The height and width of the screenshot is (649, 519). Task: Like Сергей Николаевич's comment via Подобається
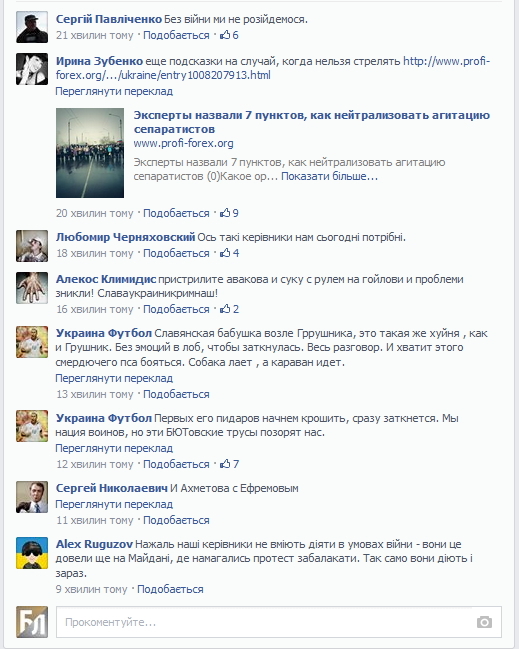coord(176,520)
